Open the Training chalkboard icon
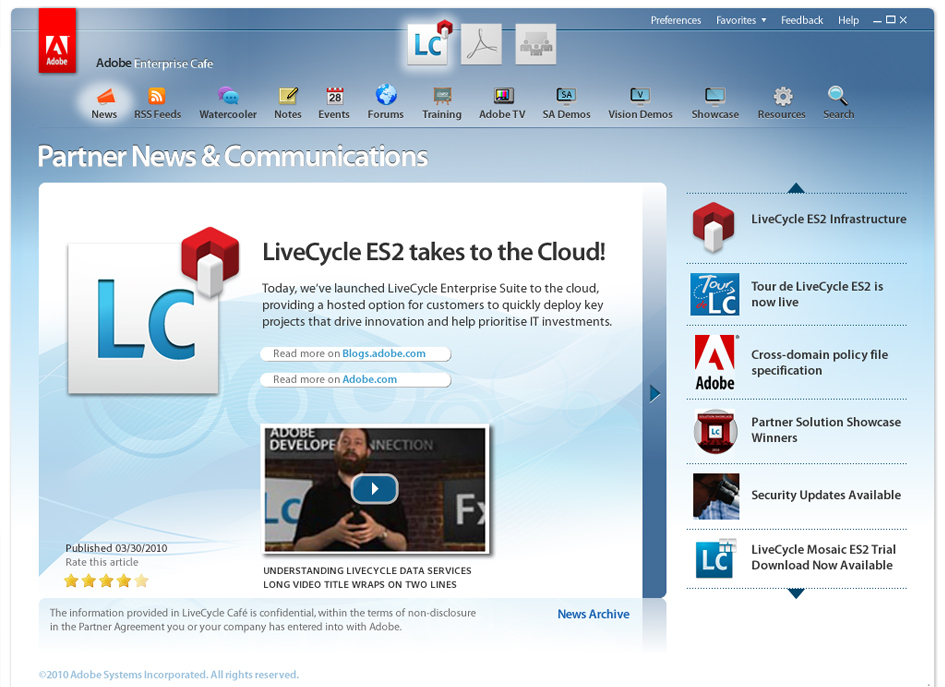The width and height of the screenshot is (945, 687). click(x=442, y=96)
